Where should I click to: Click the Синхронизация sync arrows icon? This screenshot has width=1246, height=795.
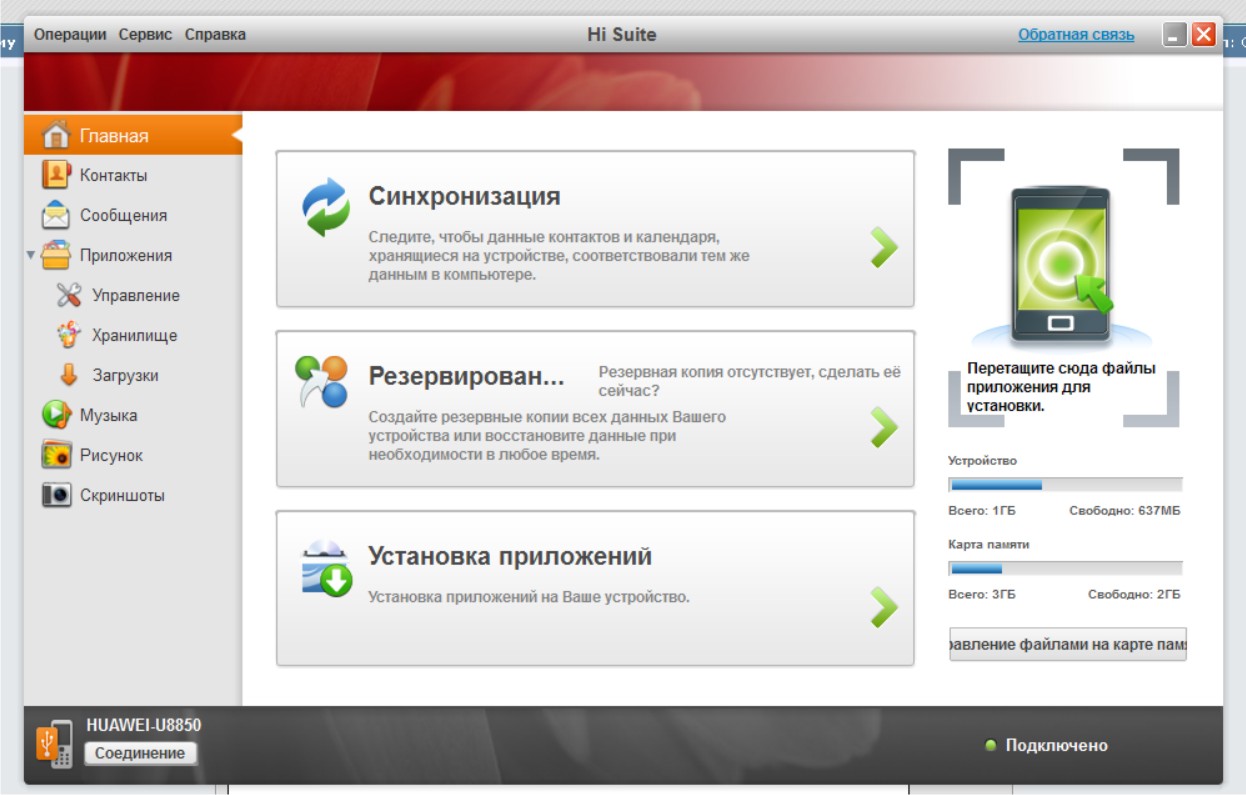click(326, 207)
